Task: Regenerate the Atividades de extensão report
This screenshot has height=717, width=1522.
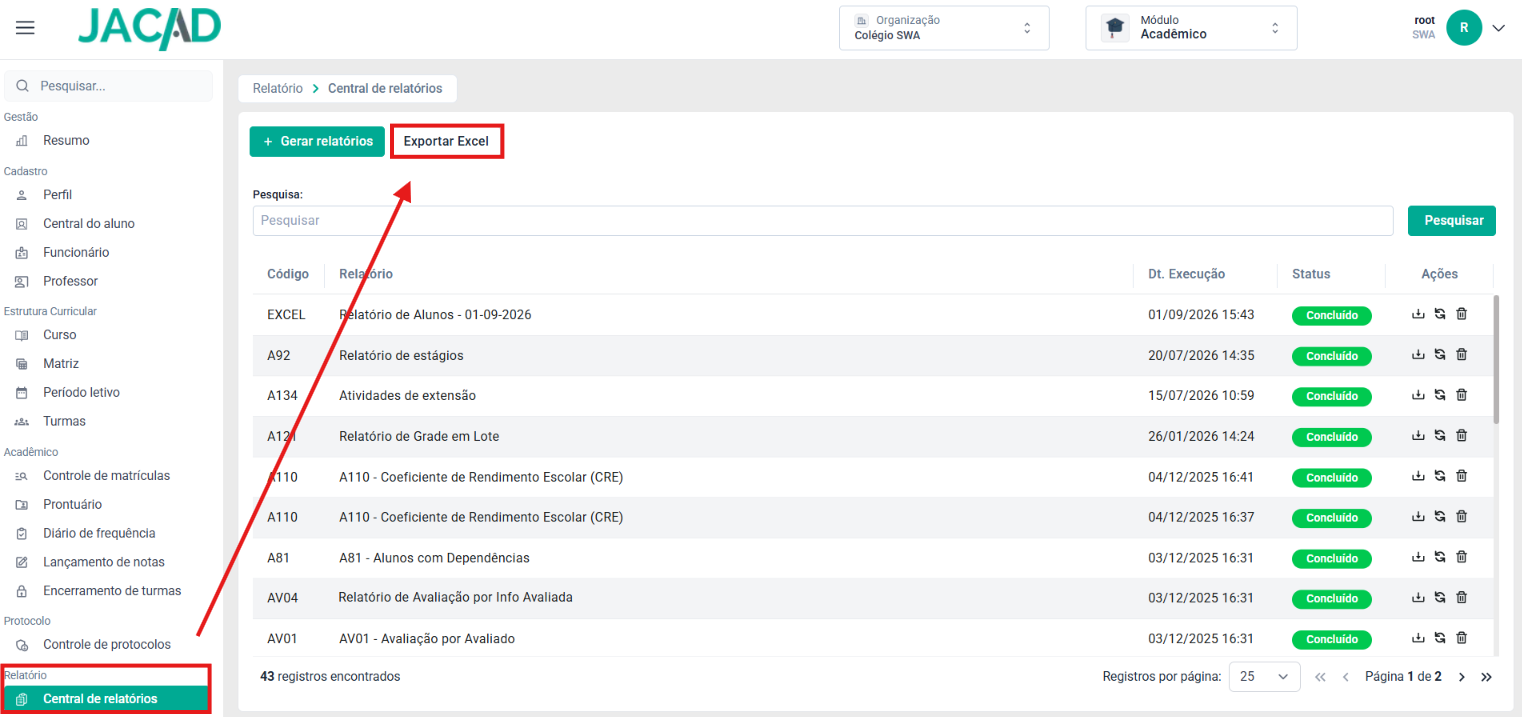Action: 1439,395
